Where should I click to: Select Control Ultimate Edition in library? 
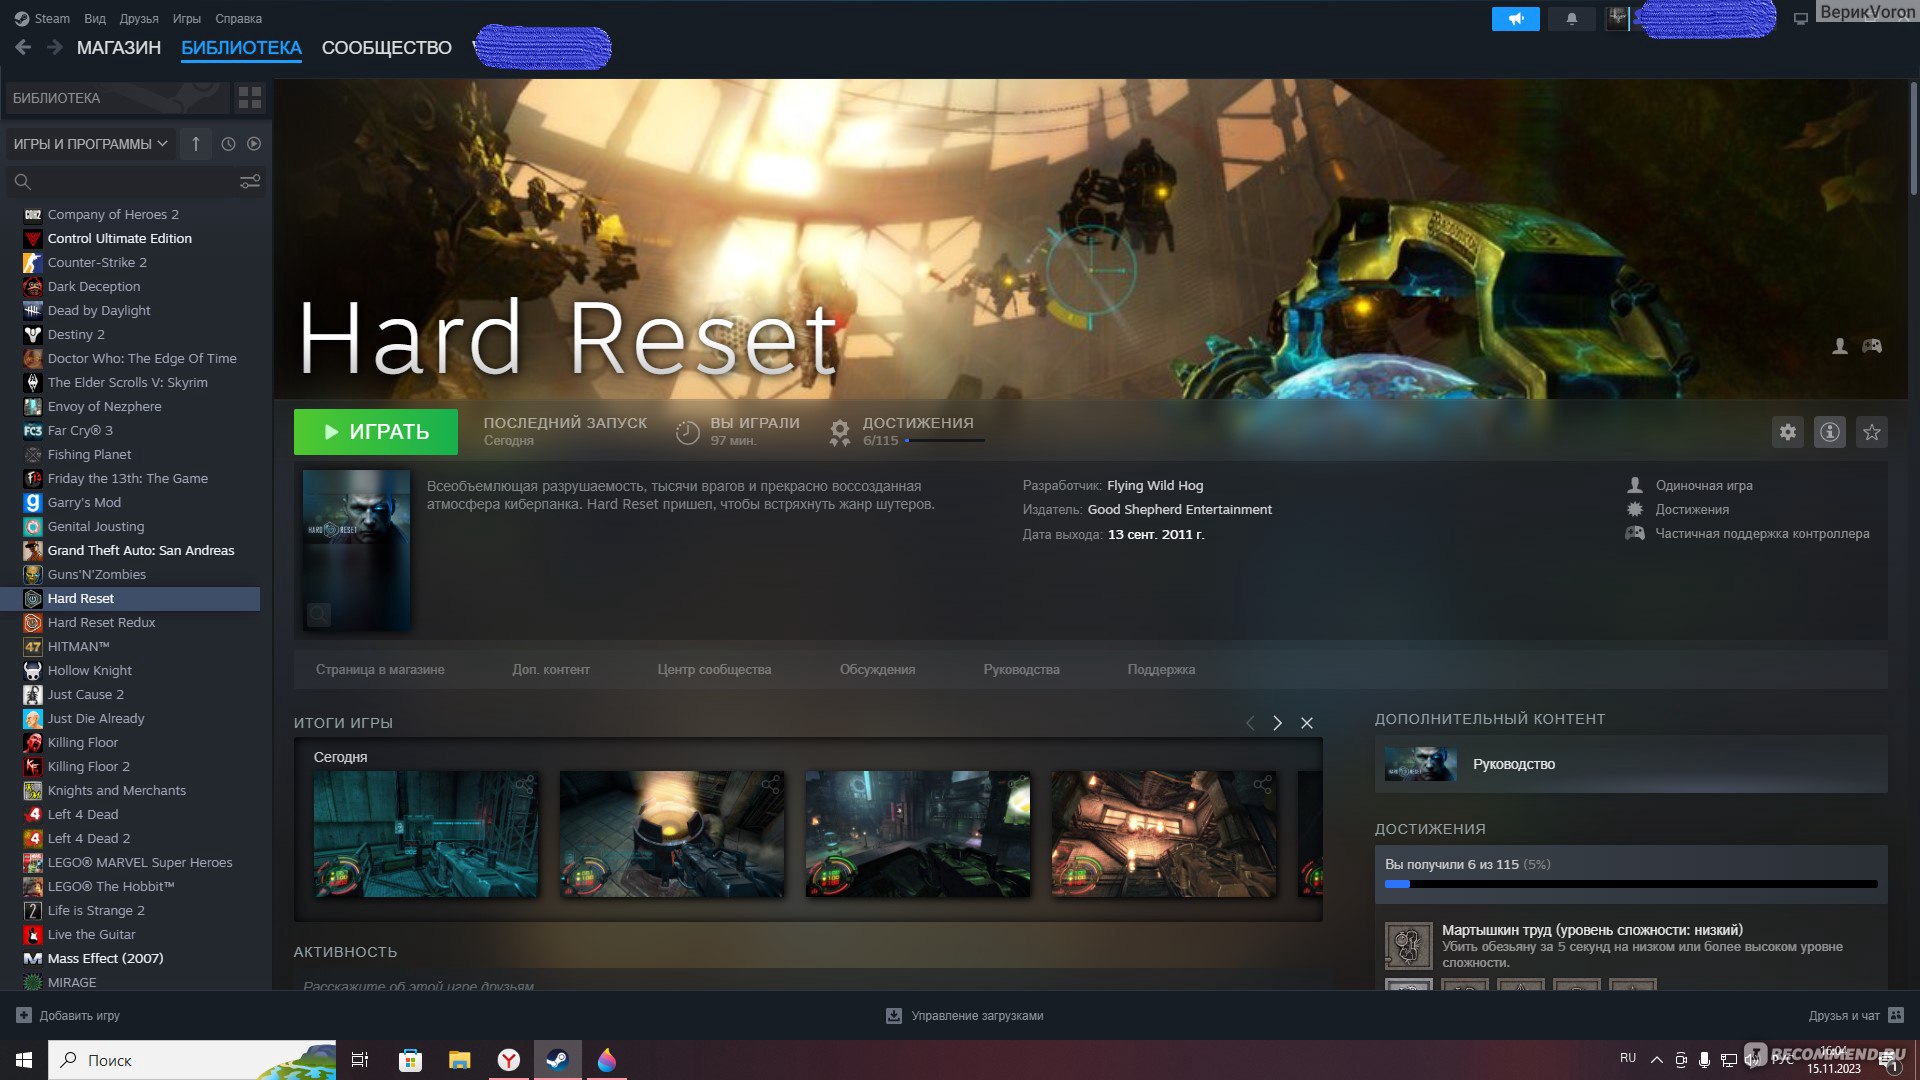119,239
